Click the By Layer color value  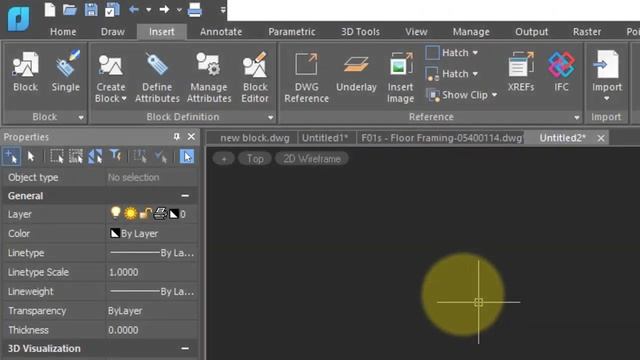pyautogui.click(x=139, y=233)
